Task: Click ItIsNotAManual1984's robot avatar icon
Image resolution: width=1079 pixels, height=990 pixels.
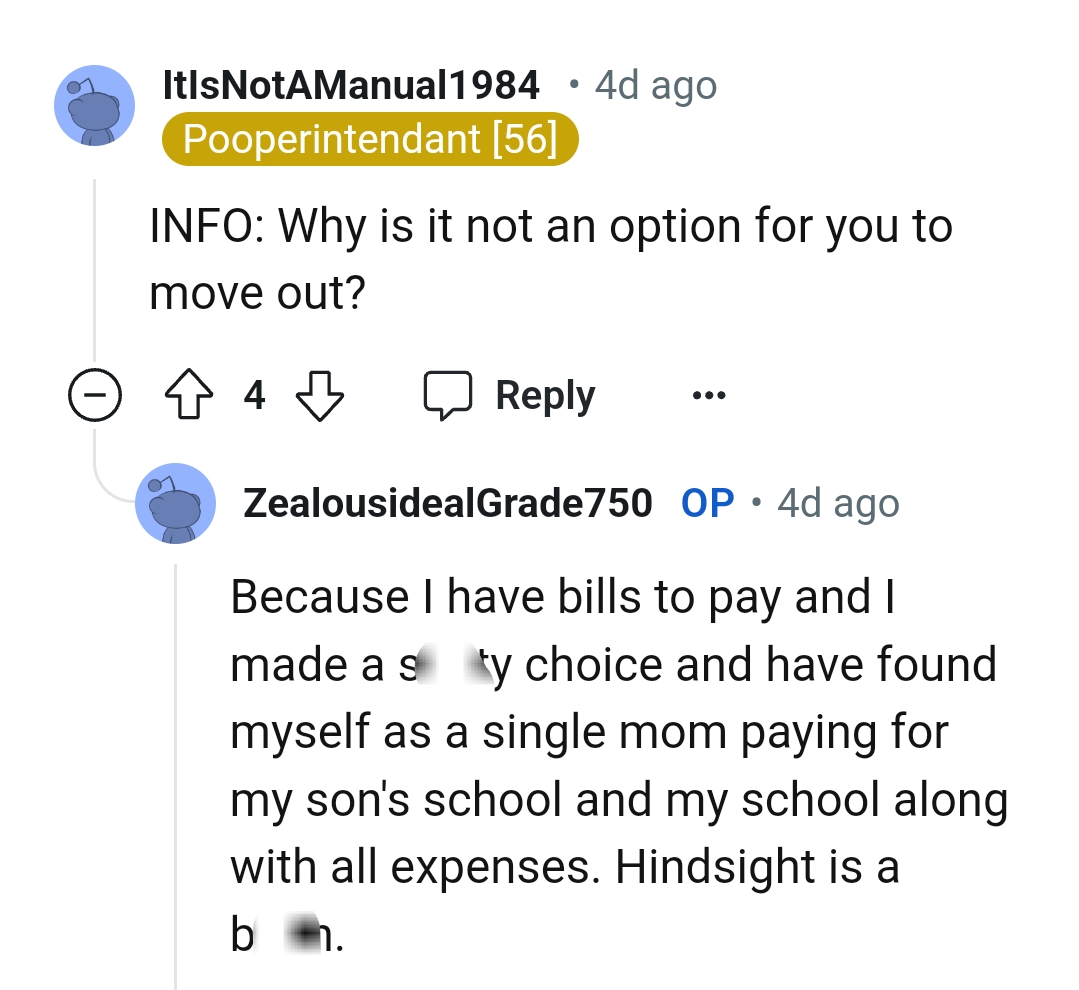Action: pos(94,106)
